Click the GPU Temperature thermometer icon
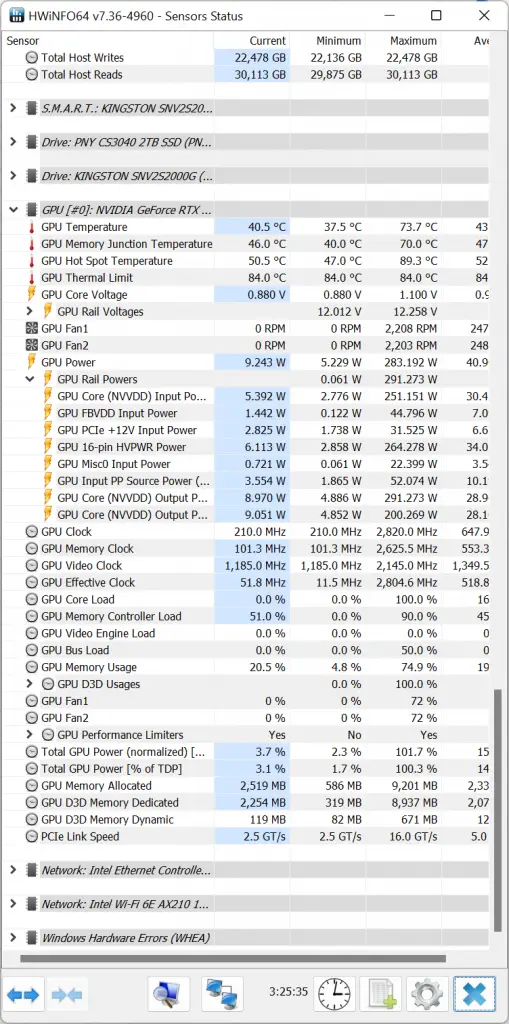509x1024 pixels. pyautogui.click(x=31, y=227)
